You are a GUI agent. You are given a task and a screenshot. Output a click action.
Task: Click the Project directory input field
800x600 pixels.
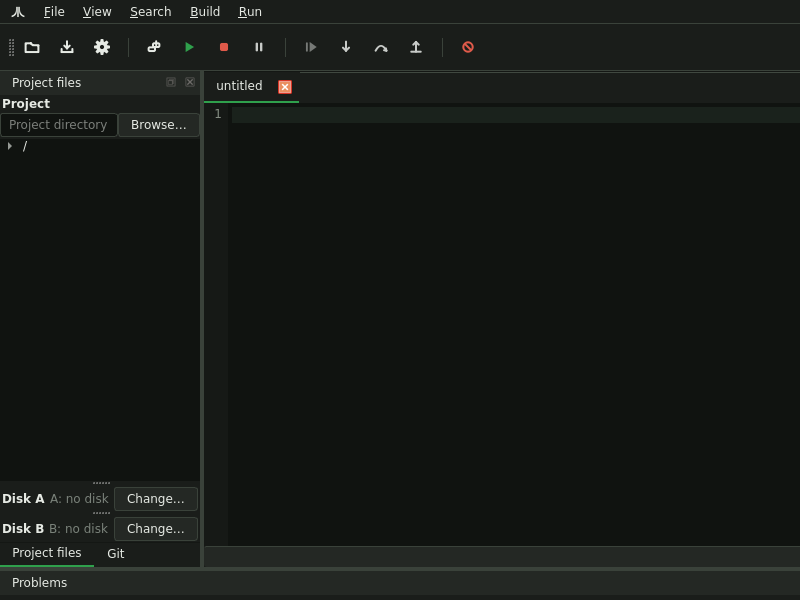(59, 125)
